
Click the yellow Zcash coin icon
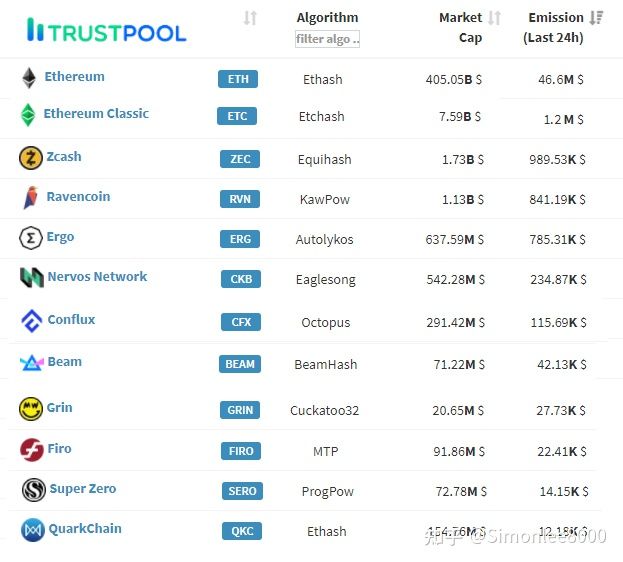(31, 158)
